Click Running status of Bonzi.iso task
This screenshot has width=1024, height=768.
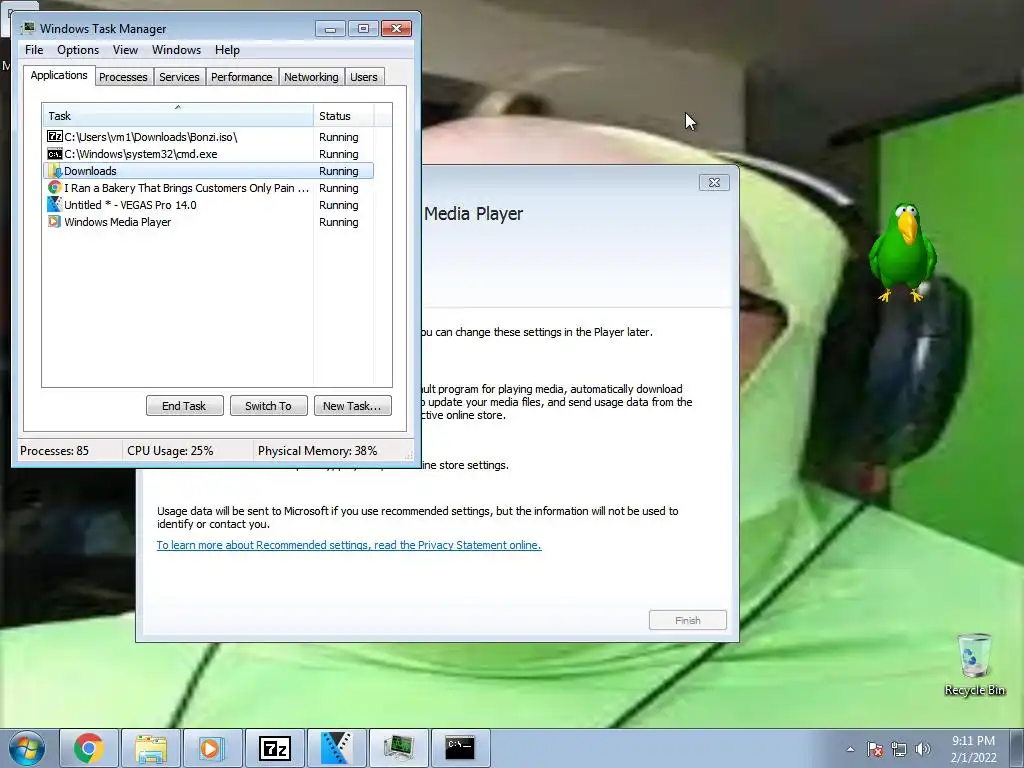pos(338,136)
